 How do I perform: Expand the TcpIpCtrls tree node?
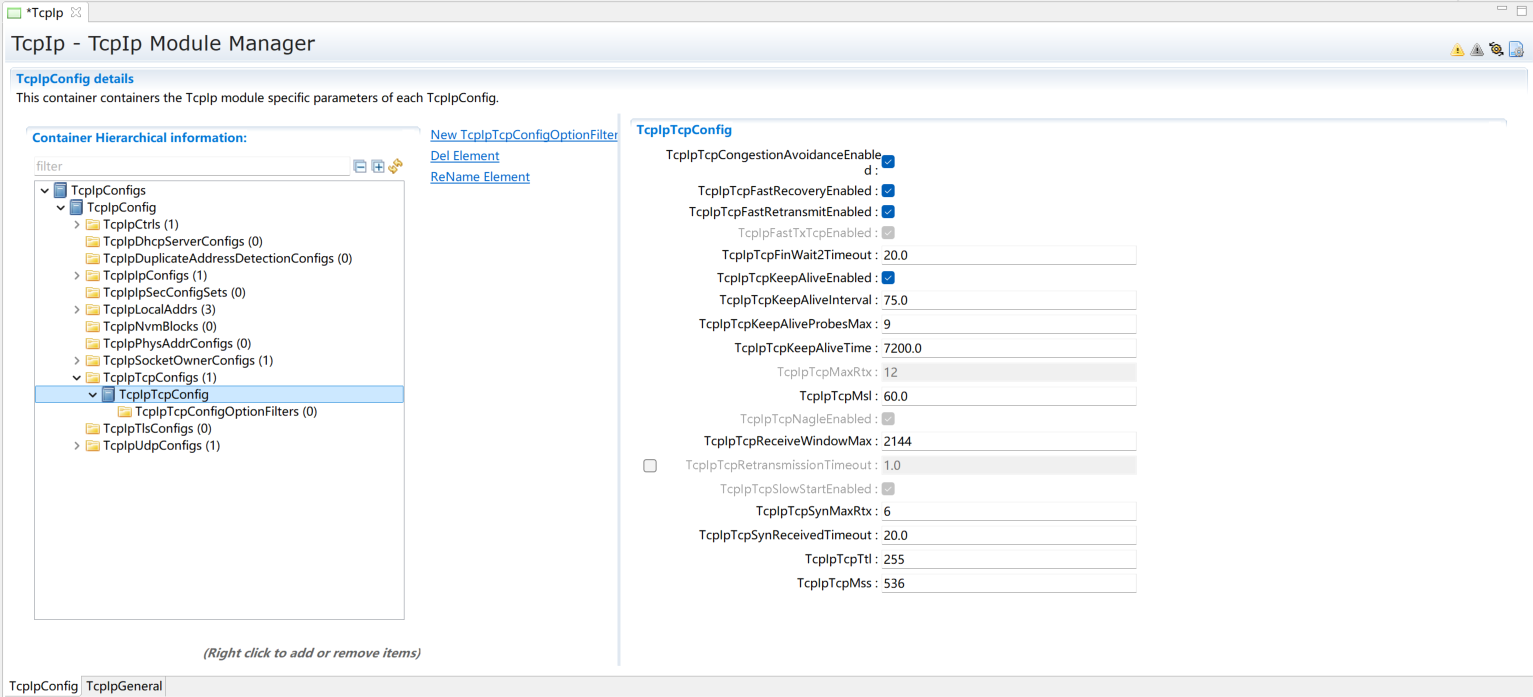pos(77,225)
